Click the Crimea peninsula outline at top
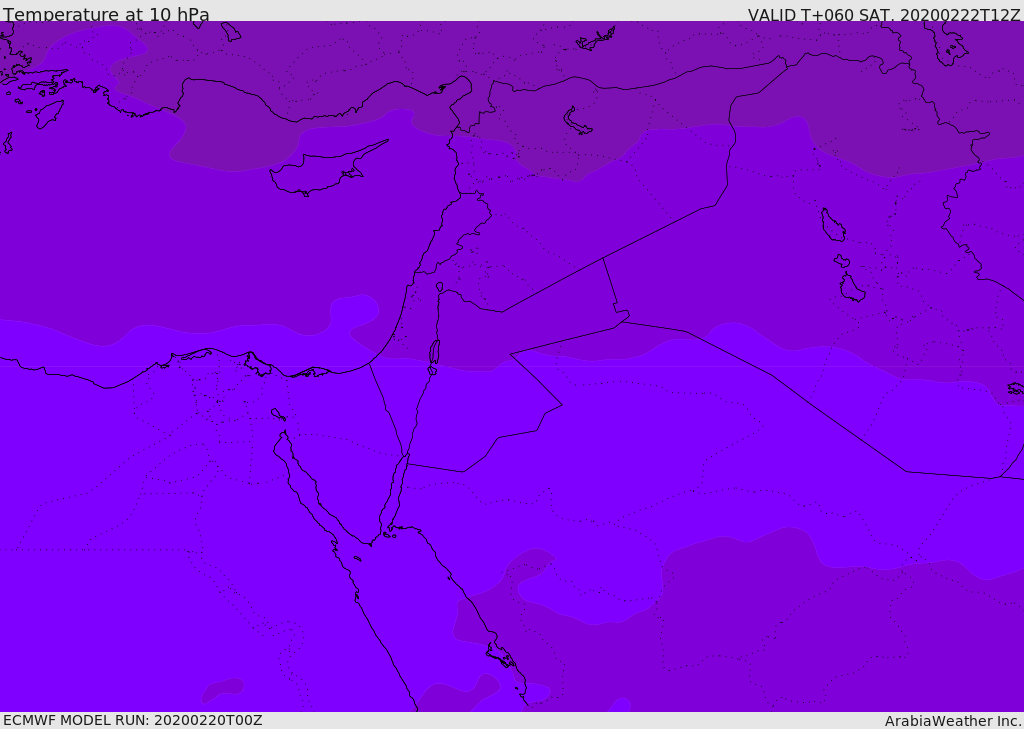The height and width of the screenshot is (729, 1024). tap(596, 39)
